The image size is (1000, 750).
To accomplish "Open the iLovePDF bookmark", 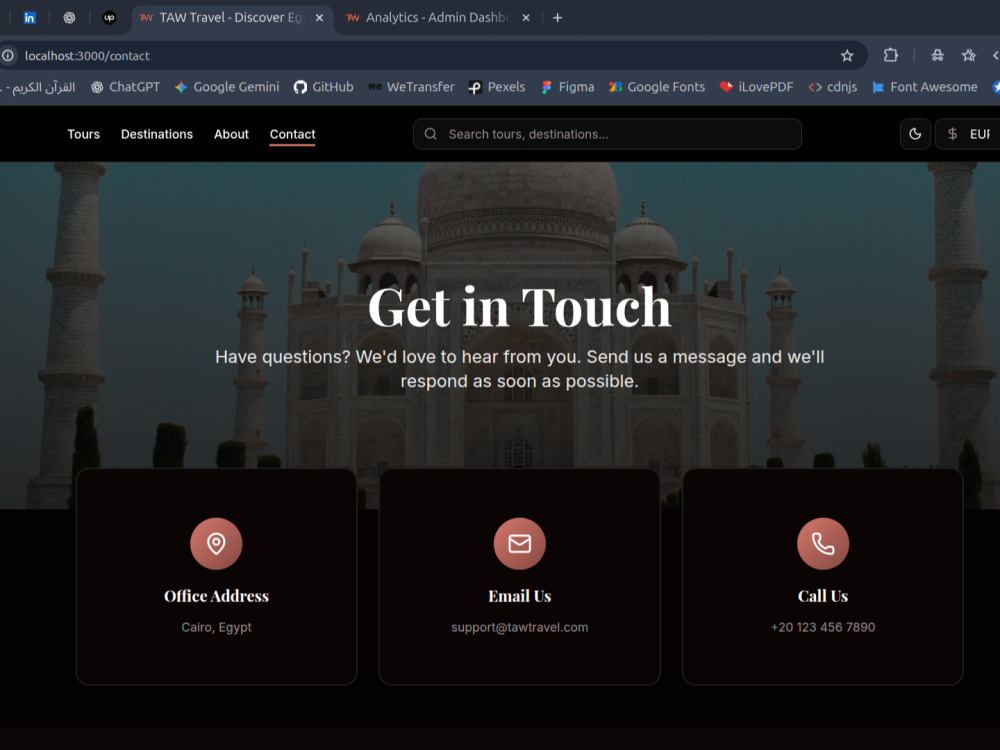I will pos(756,87).
